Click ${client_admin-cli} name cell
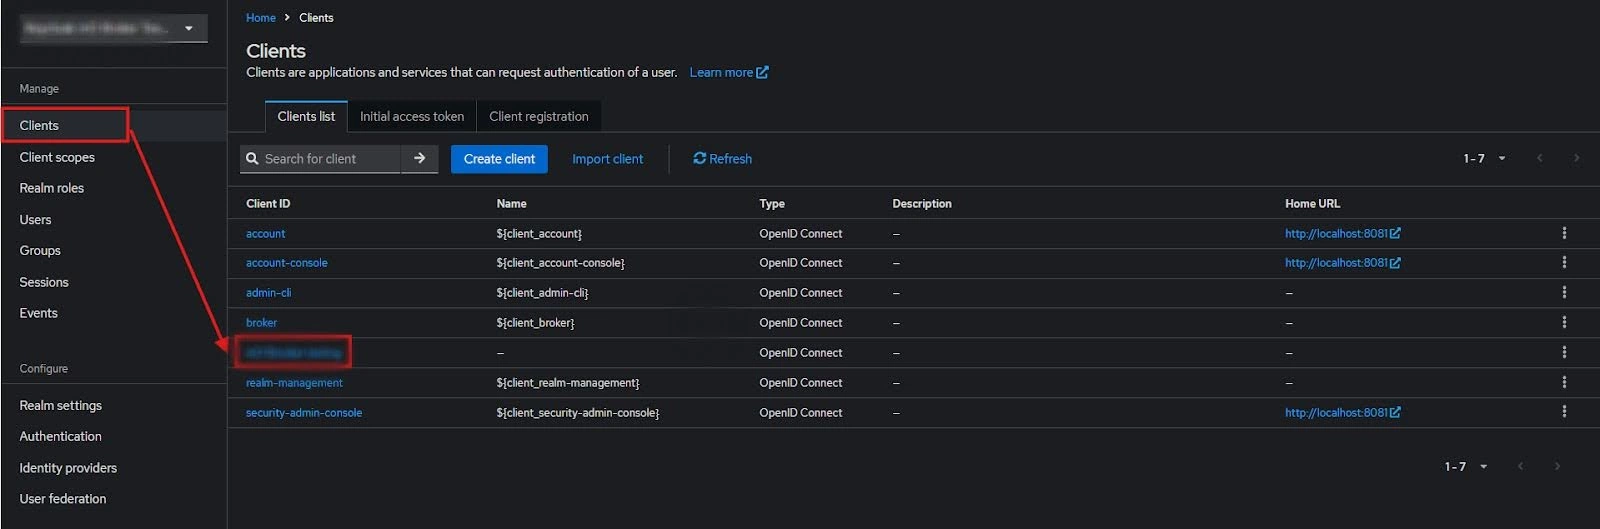Viewport: 1600px width, 529px height. tap(542, 292)
